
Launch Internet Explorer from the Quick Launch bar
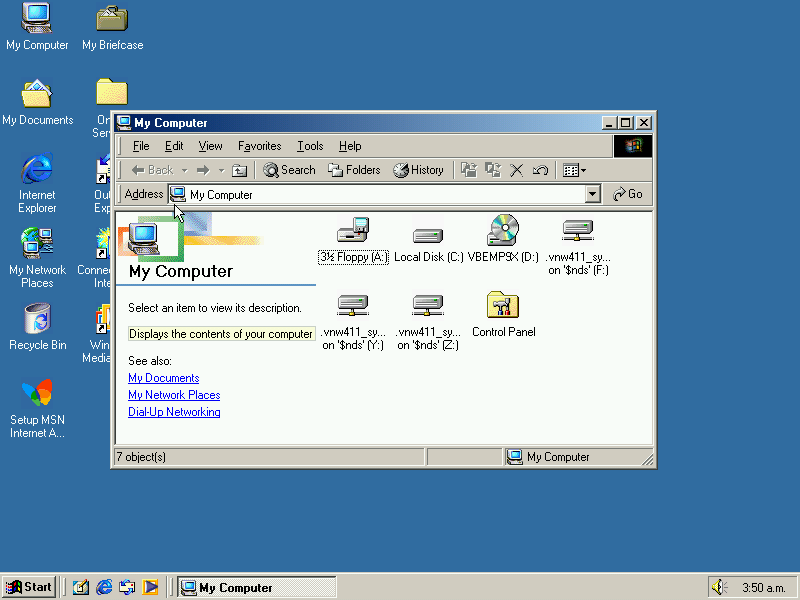[x=104, y=587]
